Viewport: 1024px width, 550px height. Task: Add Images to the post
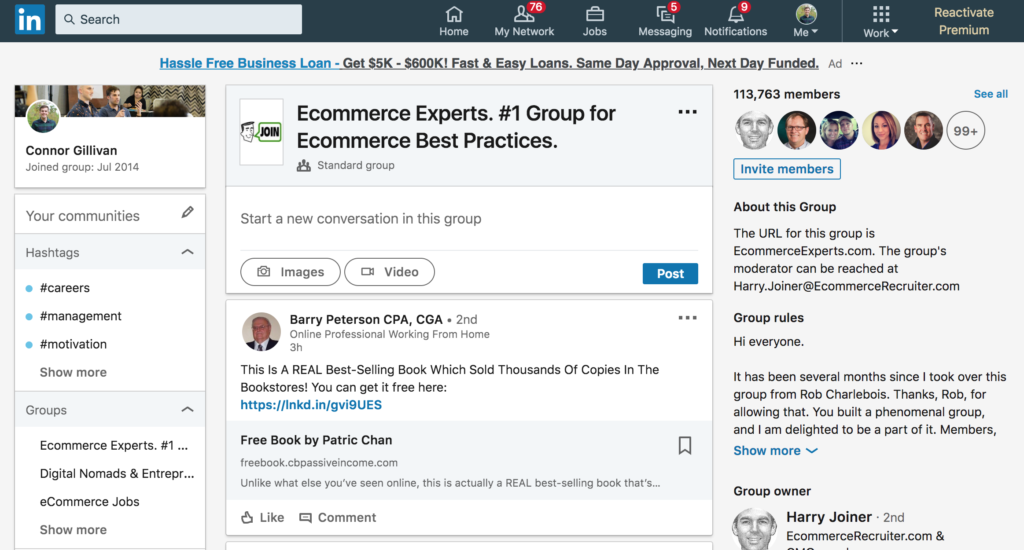pyautogui.click(x=290, y=272)
